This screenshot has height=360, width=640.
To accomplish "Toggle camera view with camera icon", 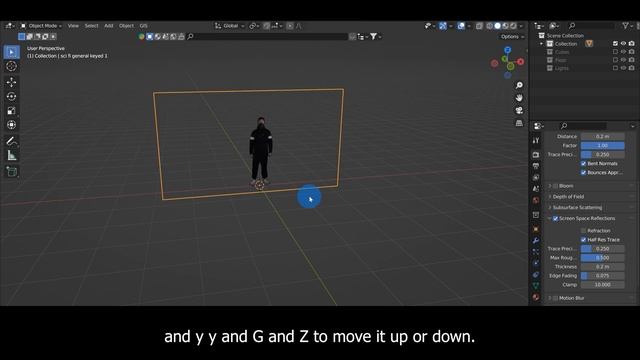I will click(x=519, y=111).
